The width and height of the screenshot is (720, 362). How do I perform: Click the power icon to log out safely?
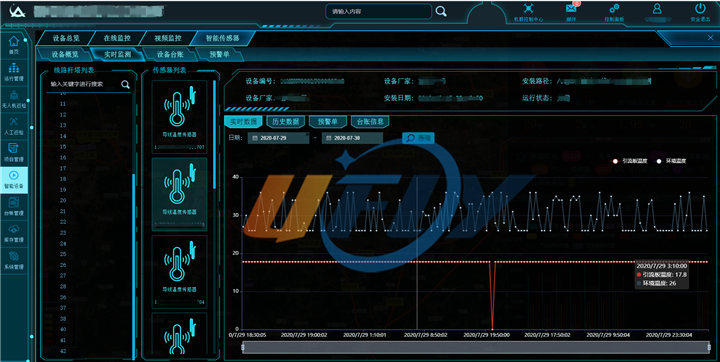700,12
